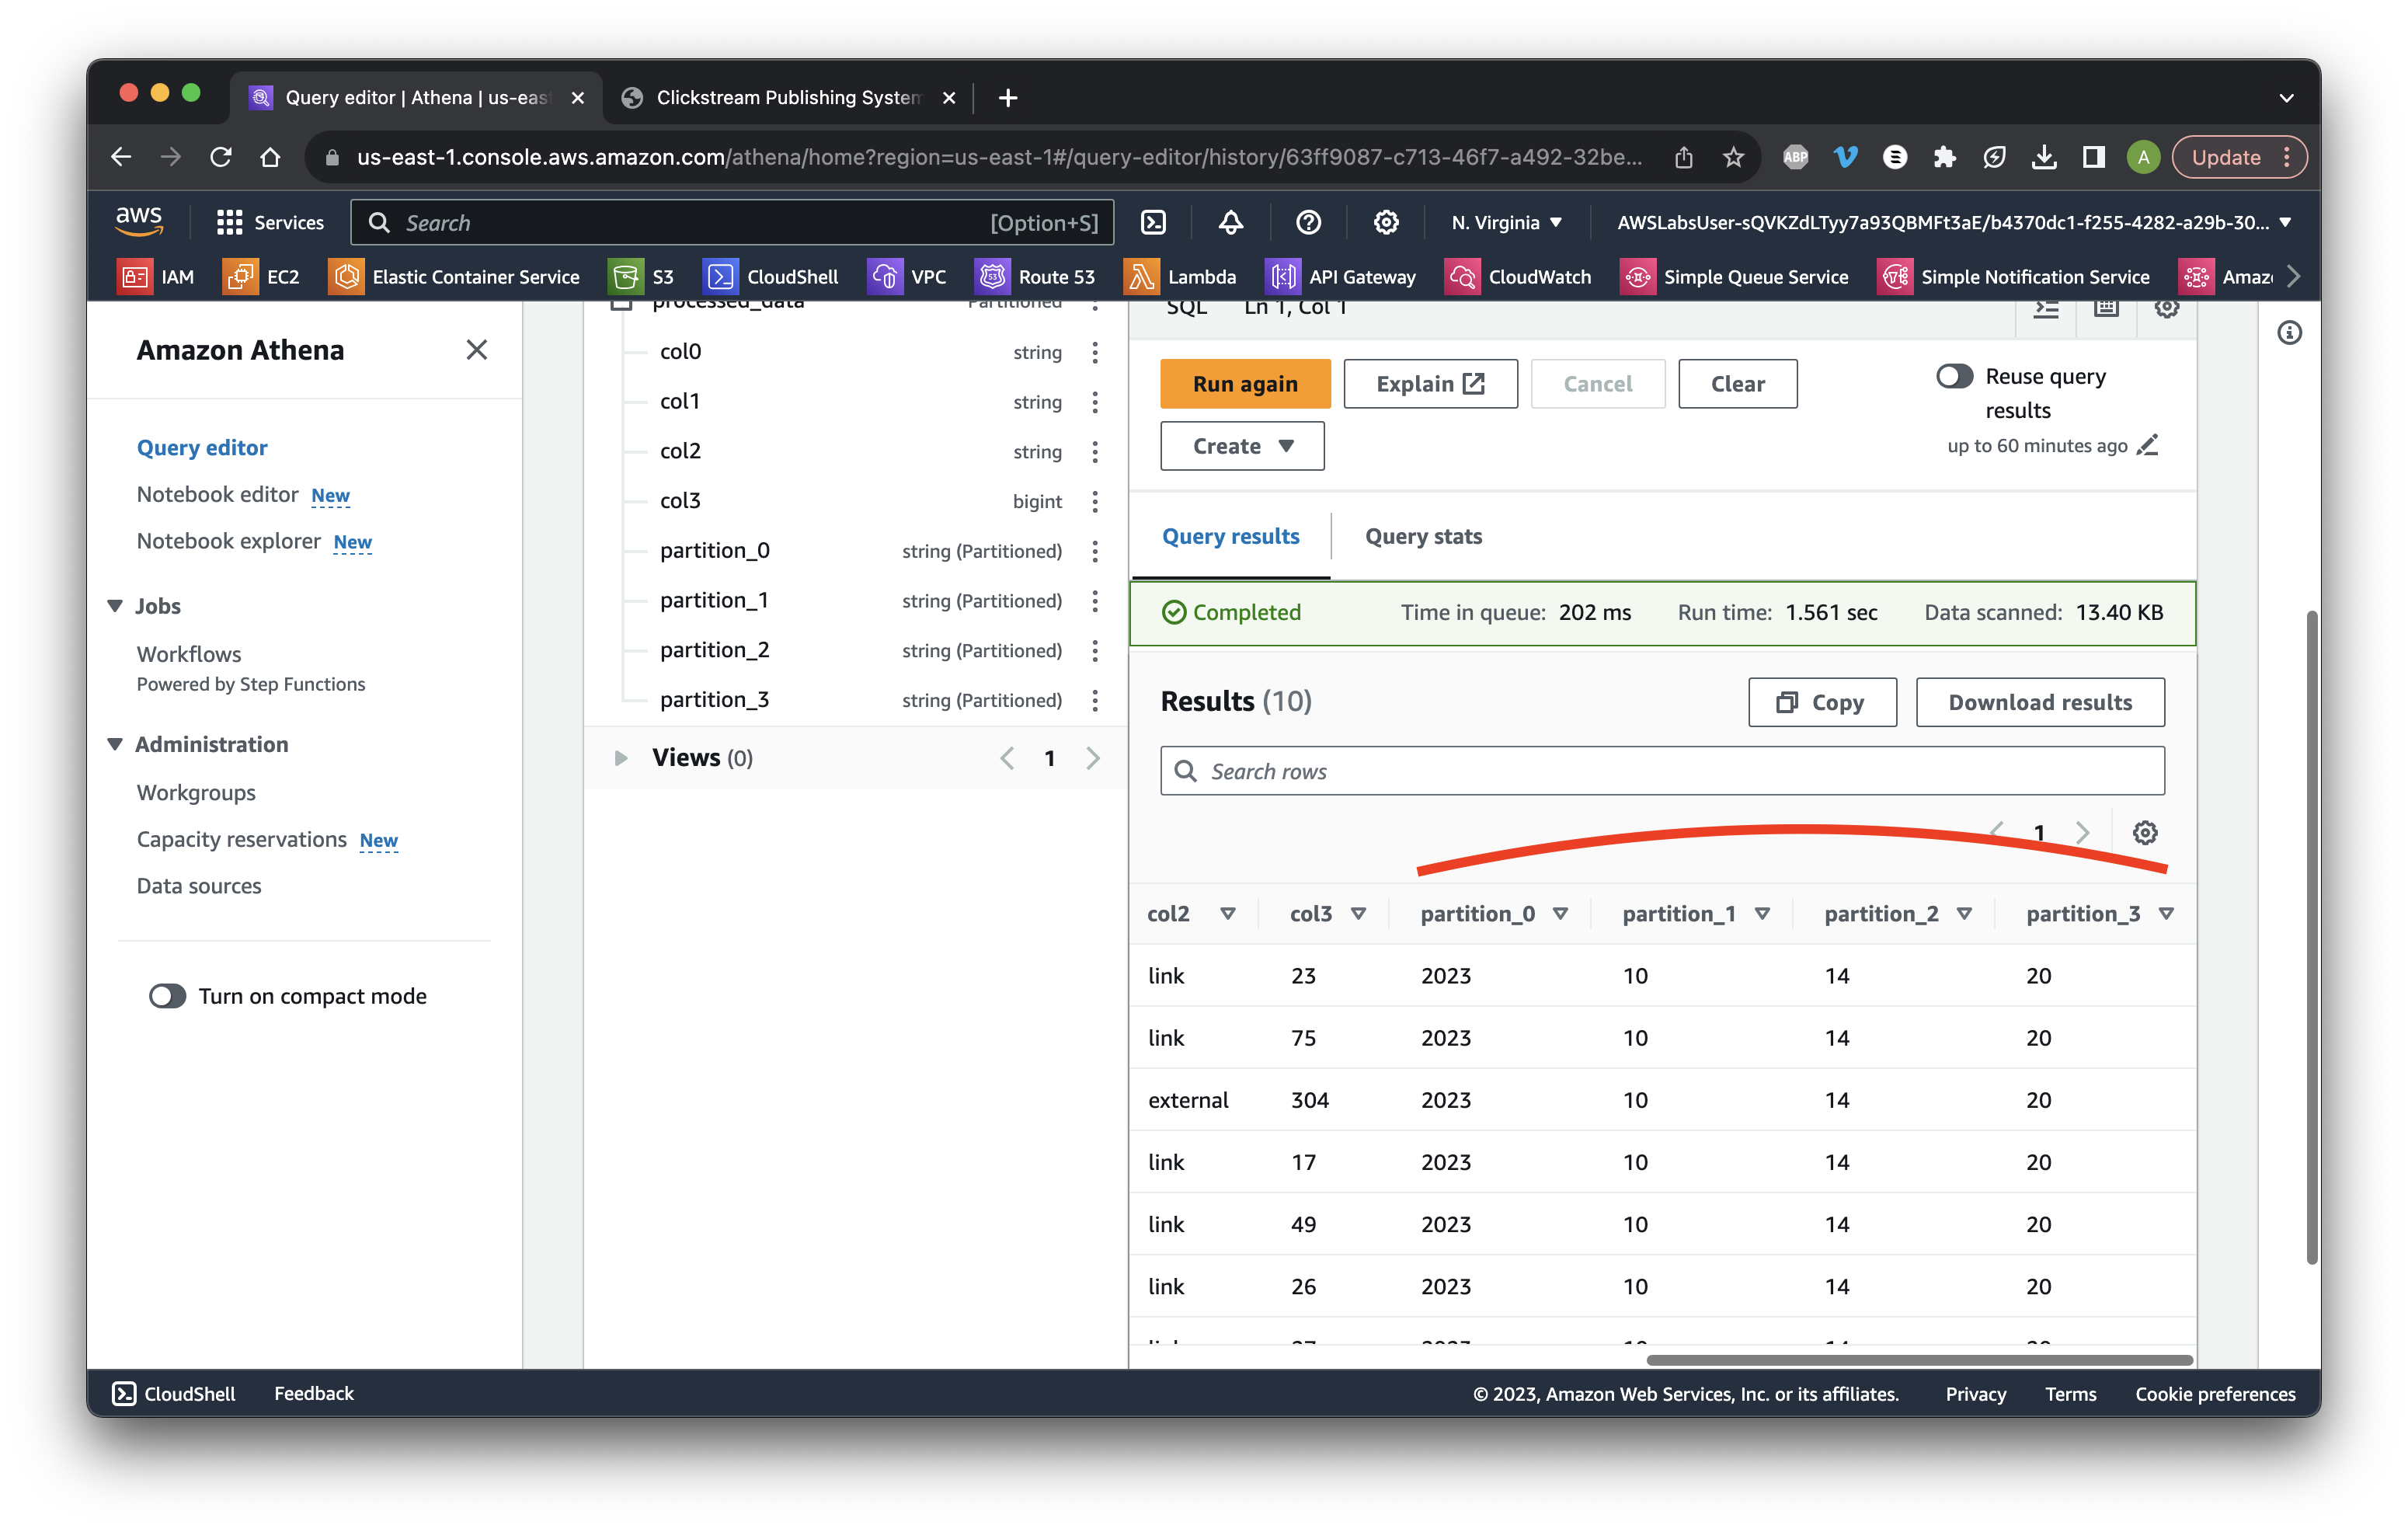Open Query editor in sidebar
This screenshot has width=2408, height=1532.
pyautogui.click(x=202, y=447)
